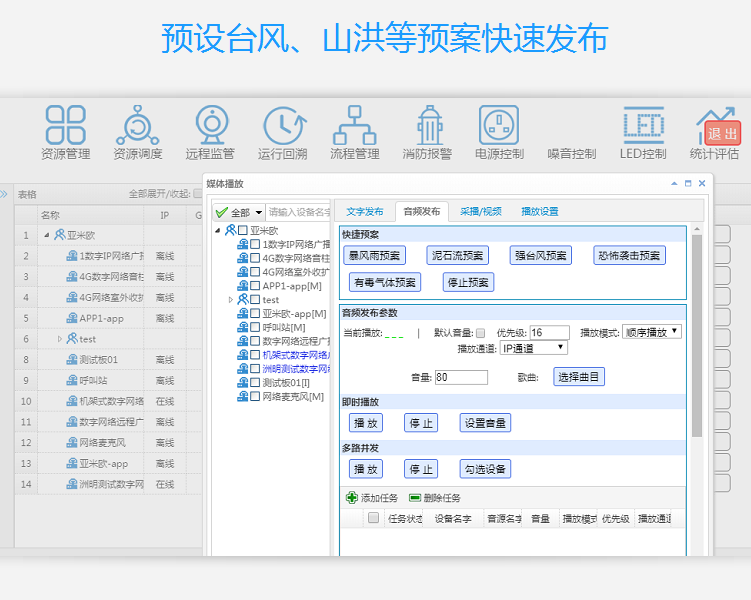
Task: Click the 远程监管 webcam icon
Action: 210,125
